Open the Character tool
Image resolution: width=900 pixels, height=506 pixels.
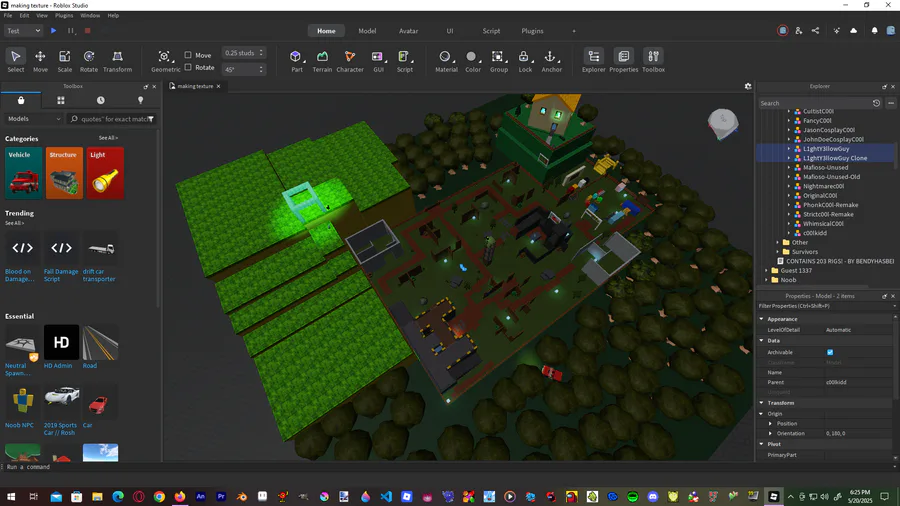350,60
